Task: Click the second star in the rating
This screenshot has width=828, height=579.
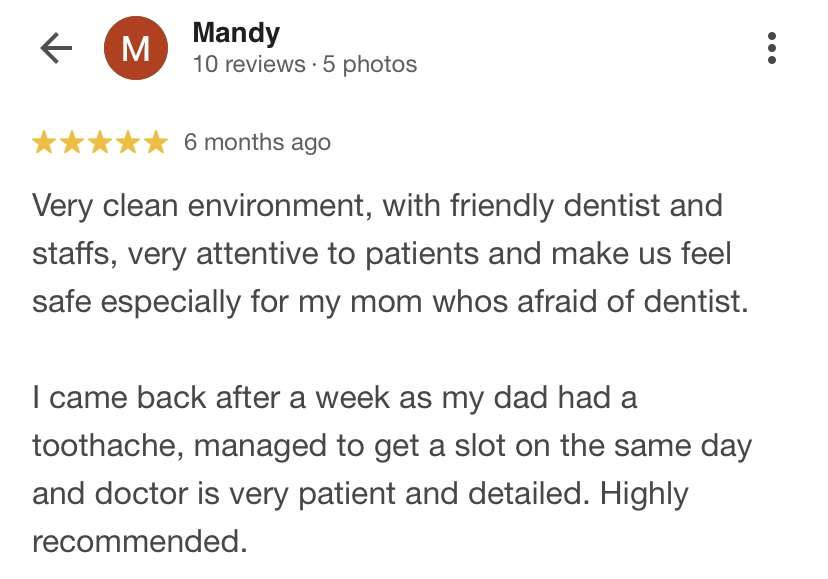Action: (x=72, y=143)
